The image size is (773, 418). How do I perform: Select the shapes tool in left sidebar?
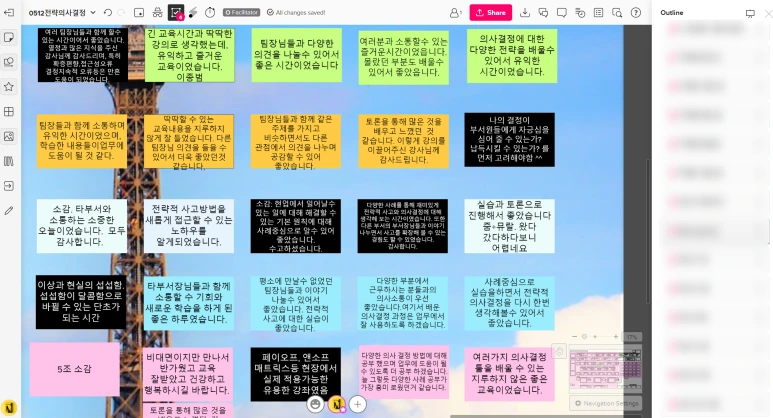coord(9,62)
